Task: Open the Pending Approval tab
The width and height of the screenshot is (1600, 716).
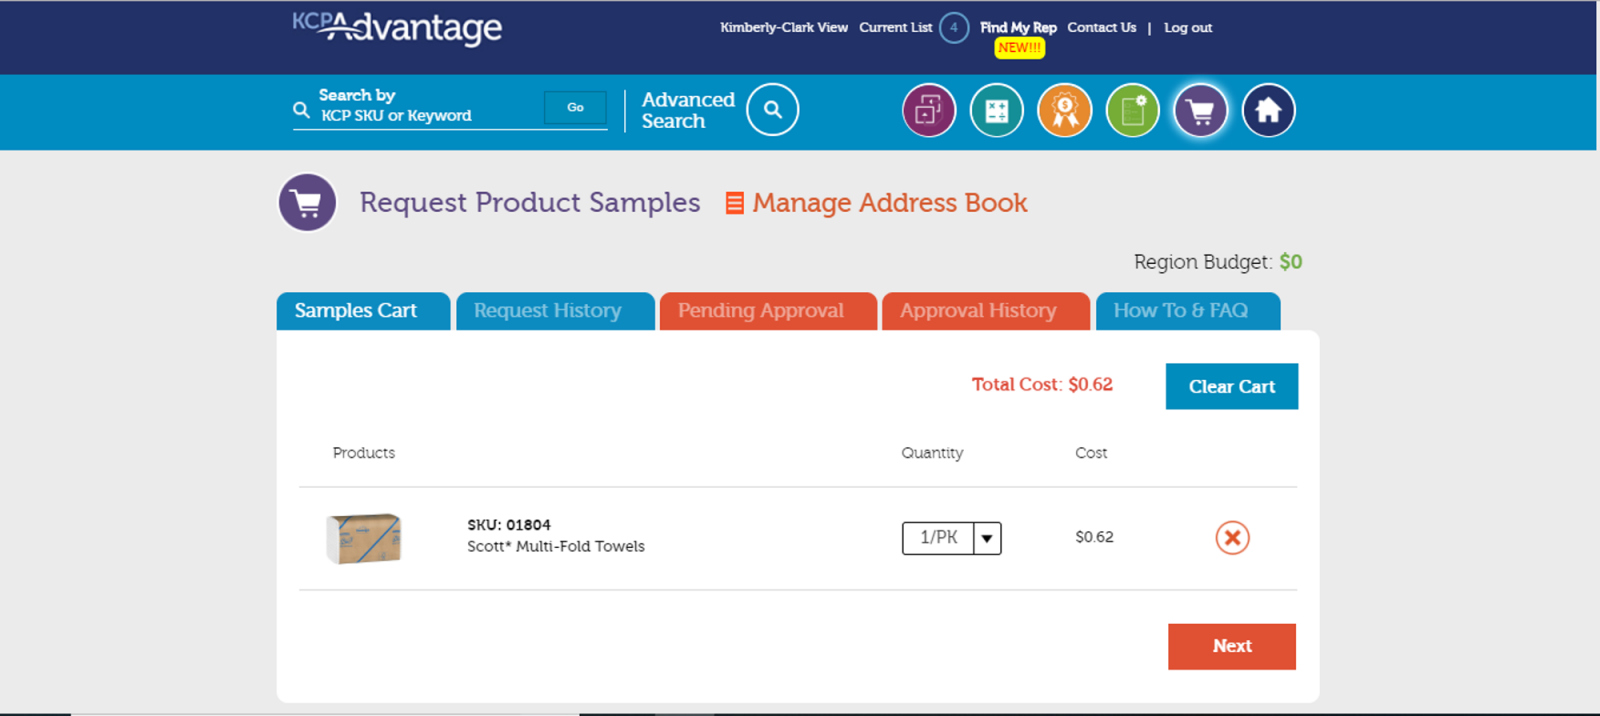Action: click(768, 311)
